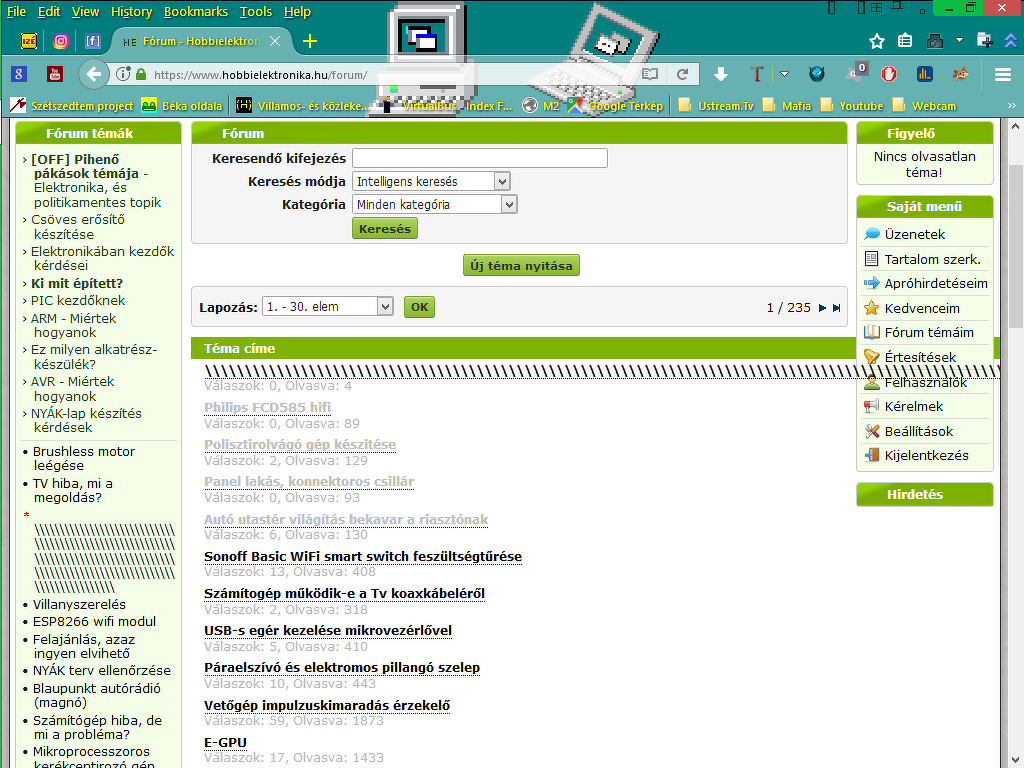Screen dimensions: 1024x768
Task: Open Mafia bookmark folder
Action: click(x=788, y=106)
